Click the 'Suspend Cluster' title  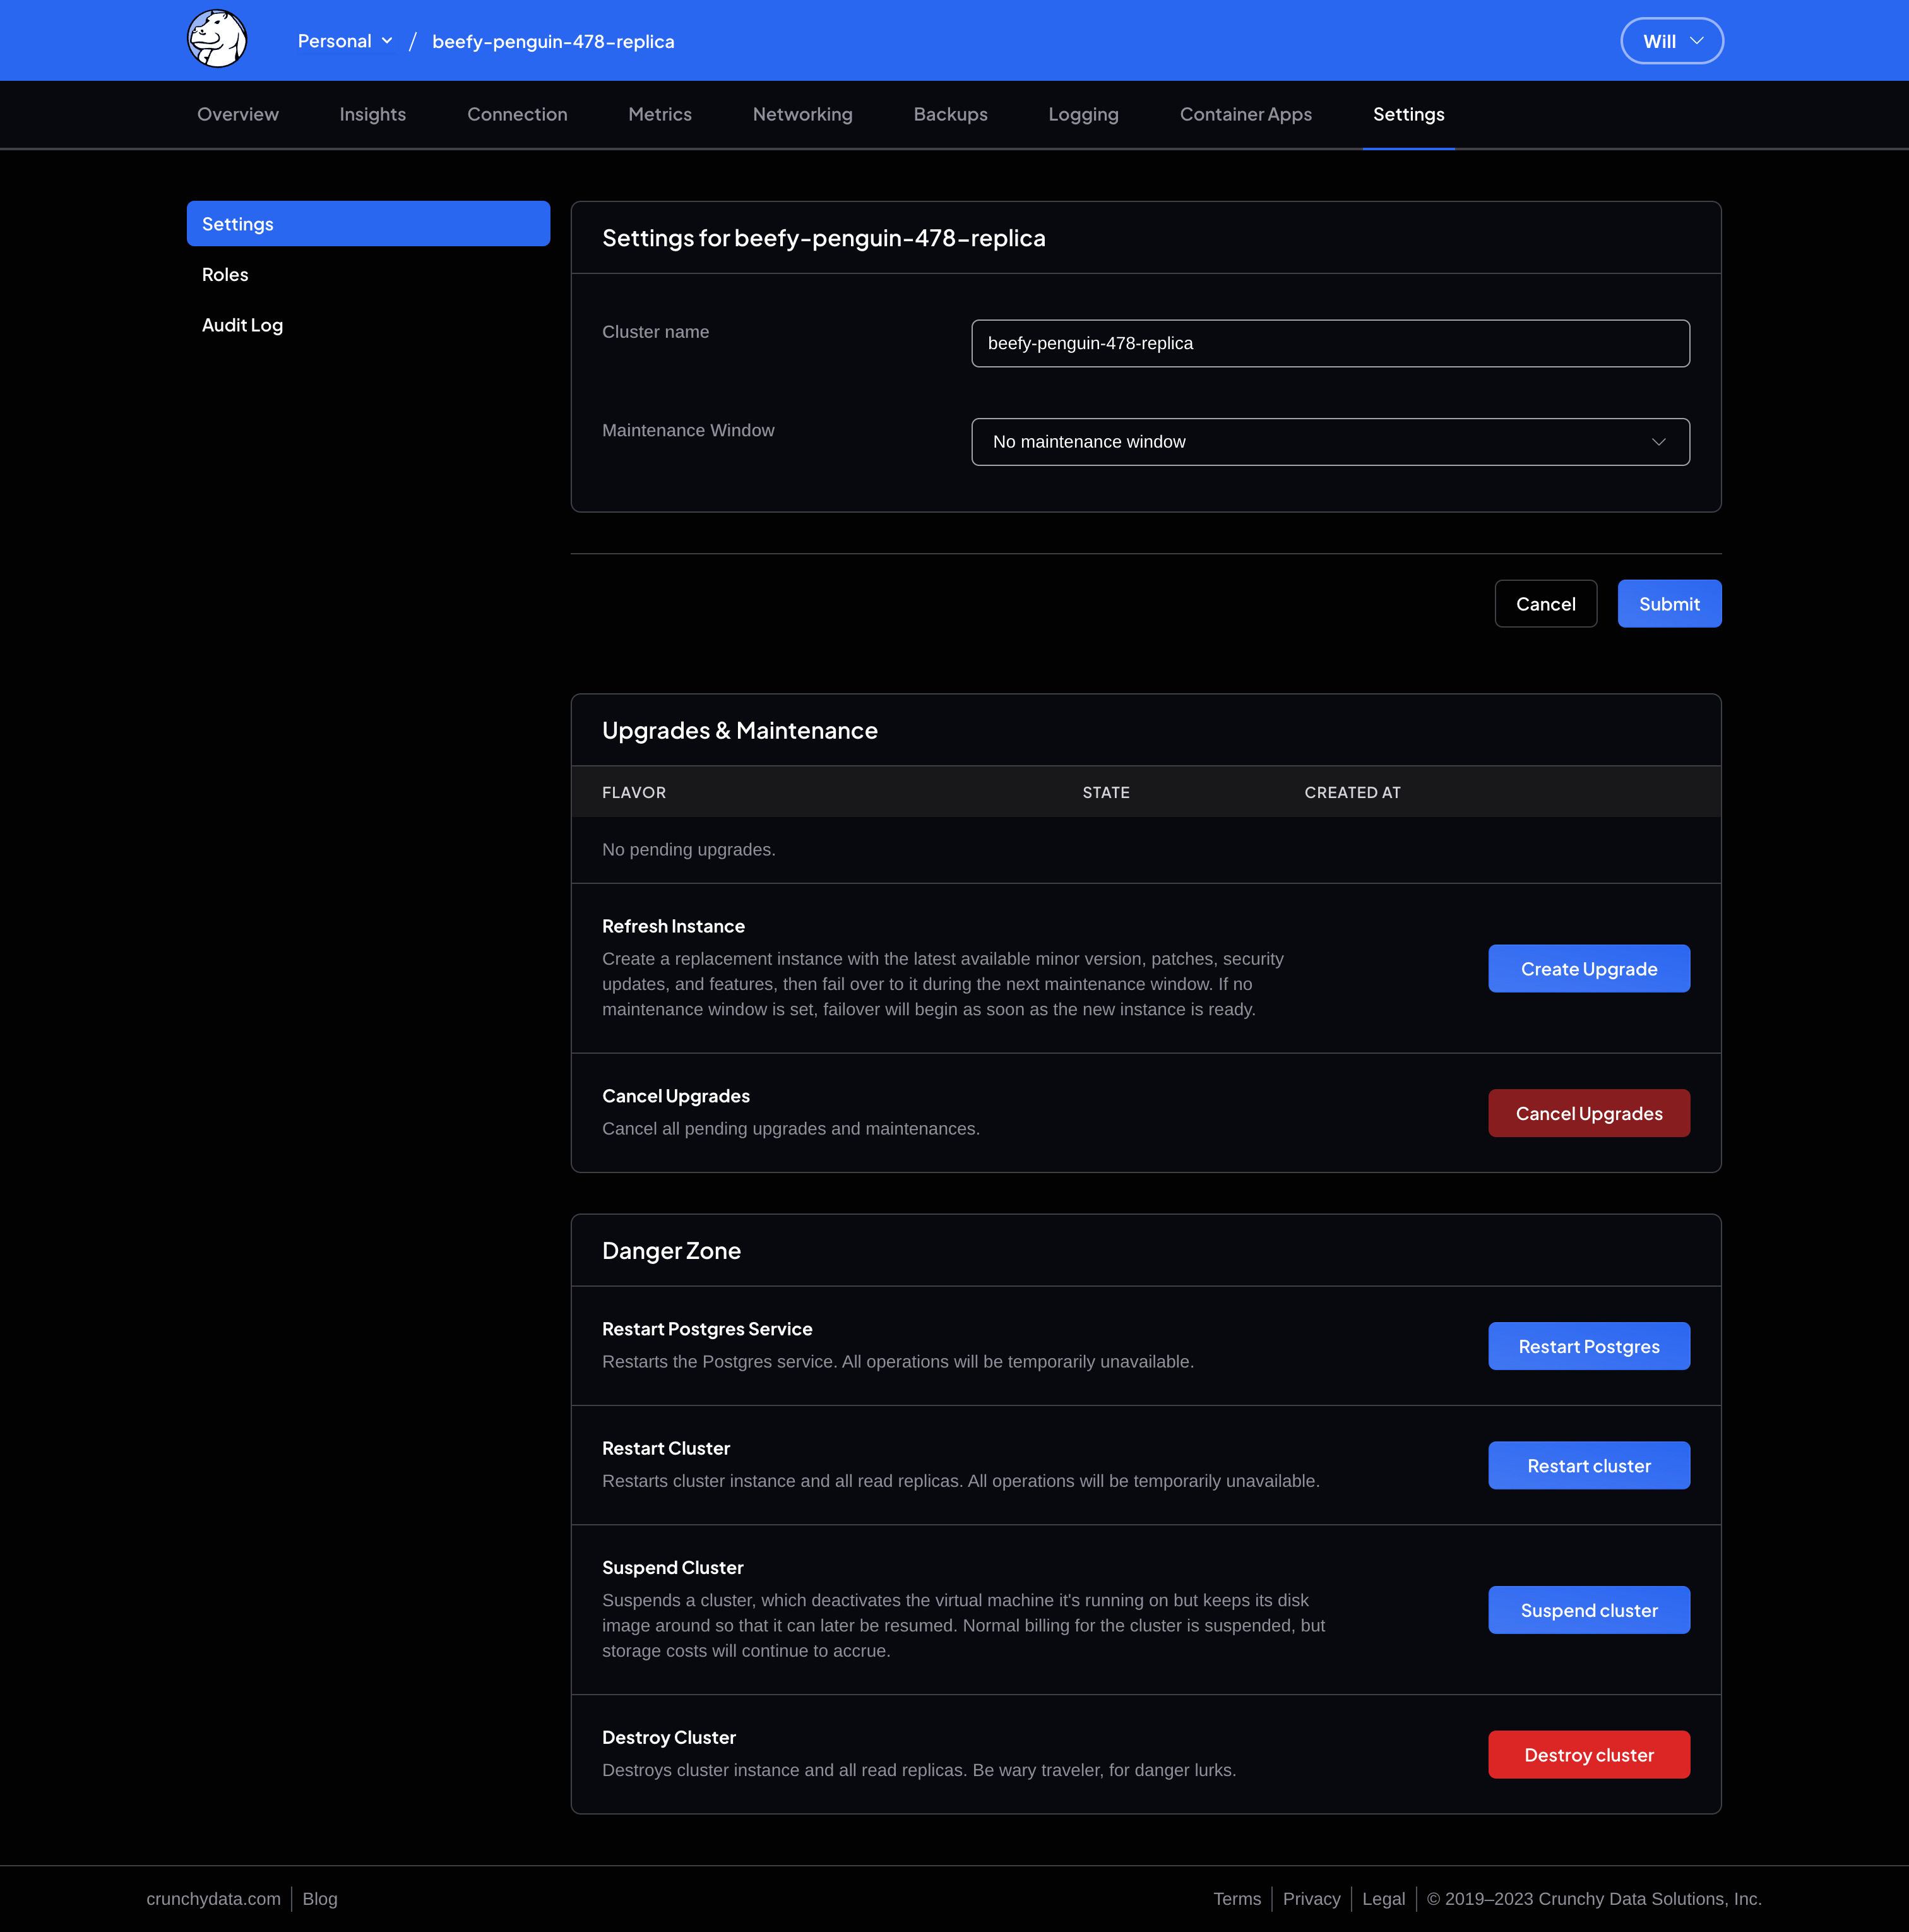673,1568
